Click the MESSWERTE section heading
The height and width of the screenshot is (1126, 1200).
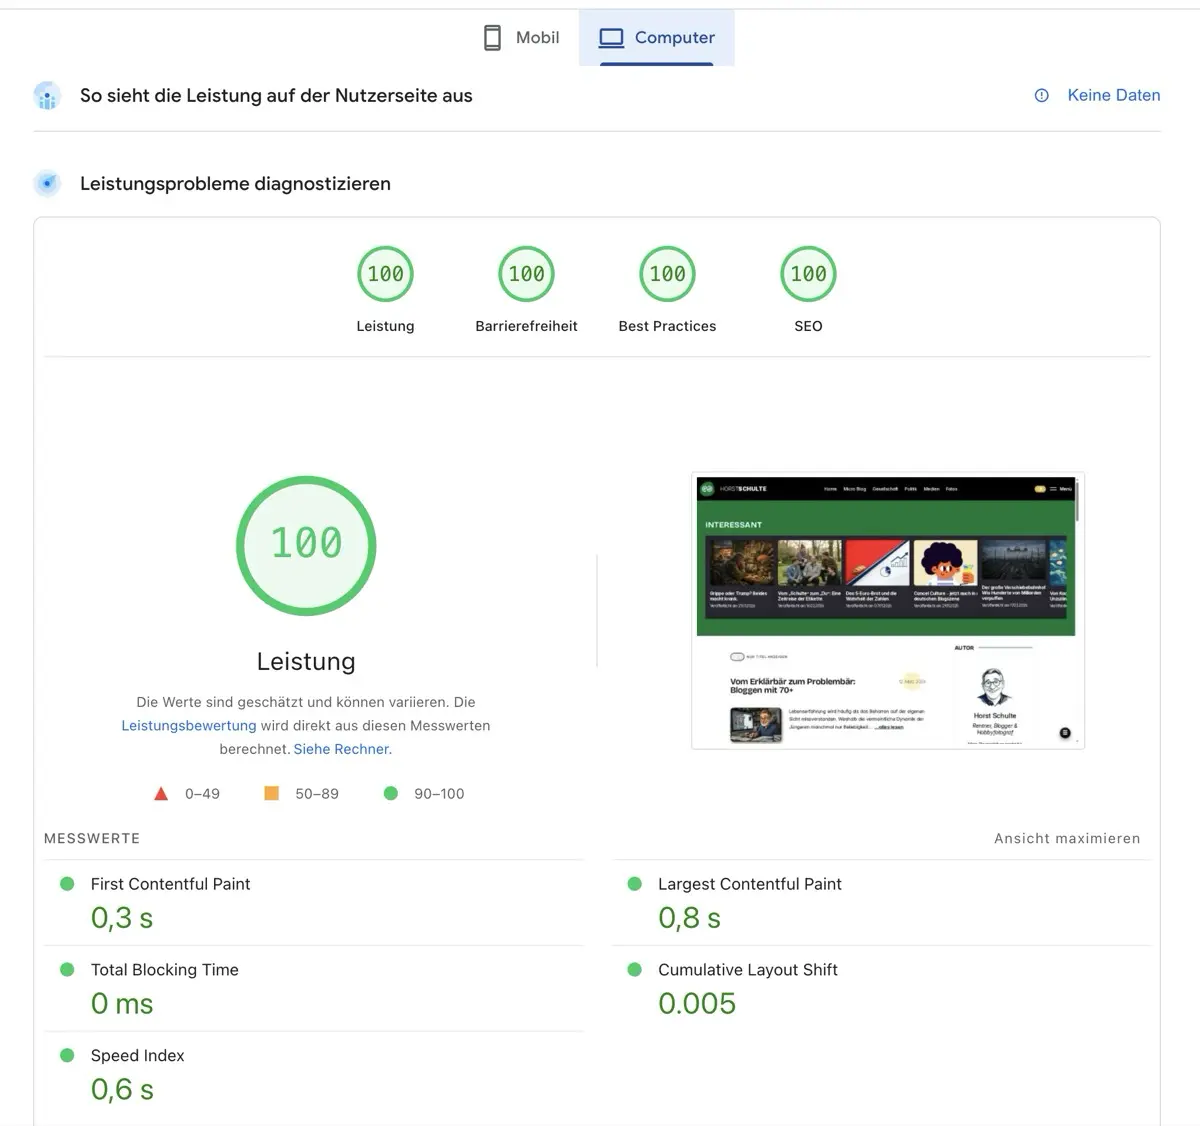pos(92,838)
